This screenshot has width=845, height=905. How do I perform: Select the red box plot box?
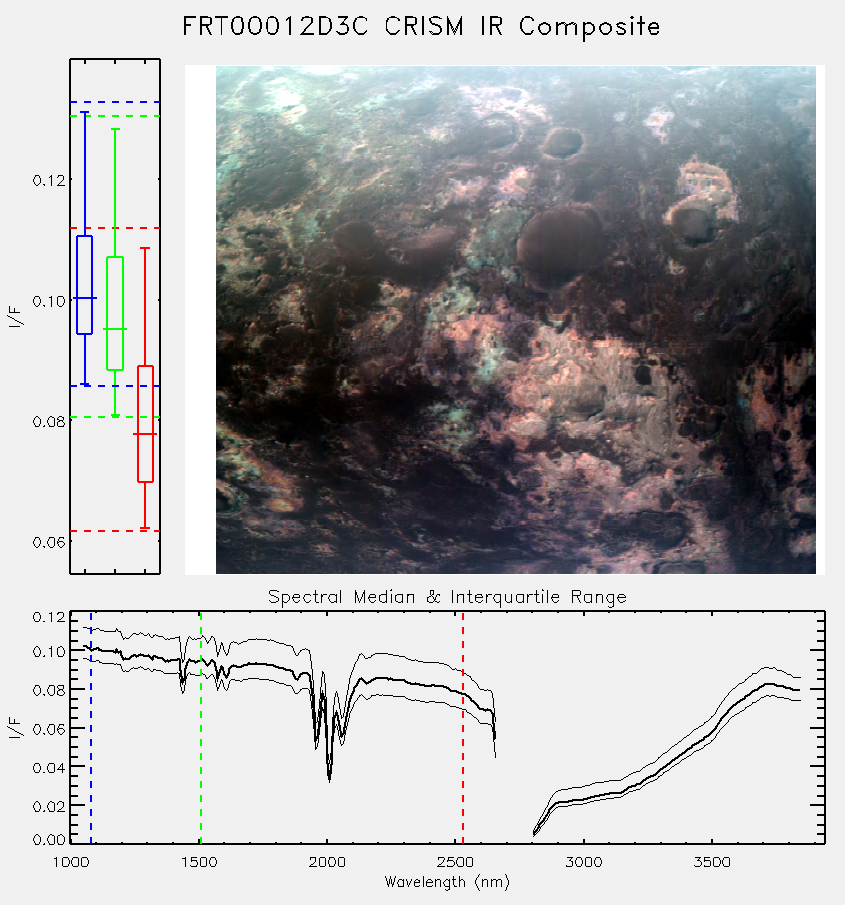145,424
